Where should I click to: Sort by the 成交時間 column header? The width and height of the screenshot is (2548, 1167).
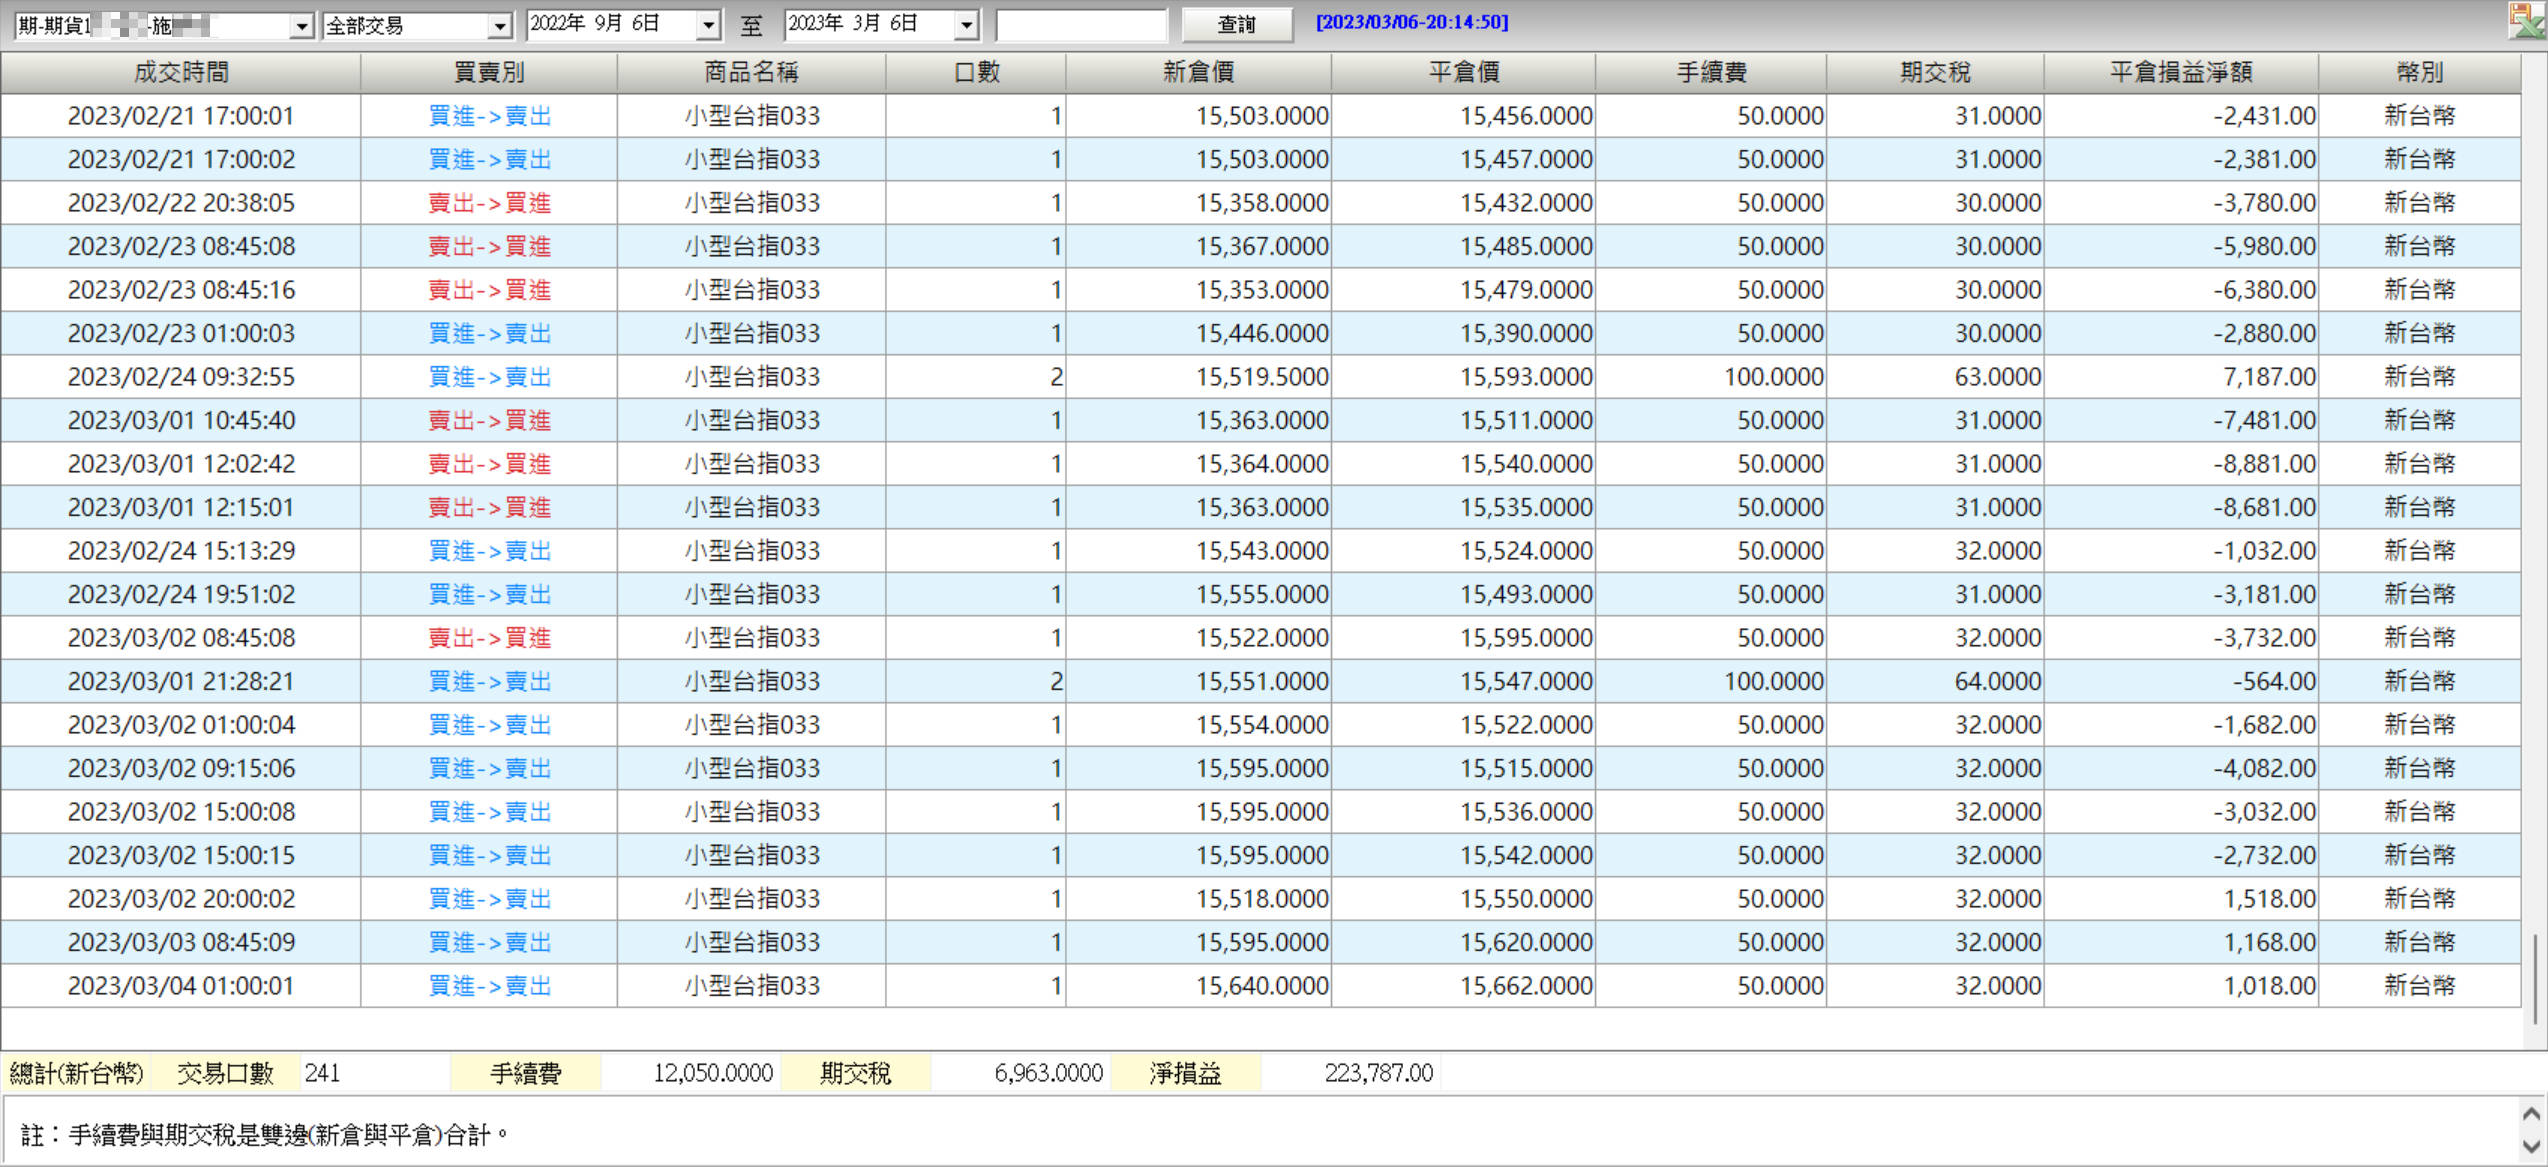(x=181, y=73)
